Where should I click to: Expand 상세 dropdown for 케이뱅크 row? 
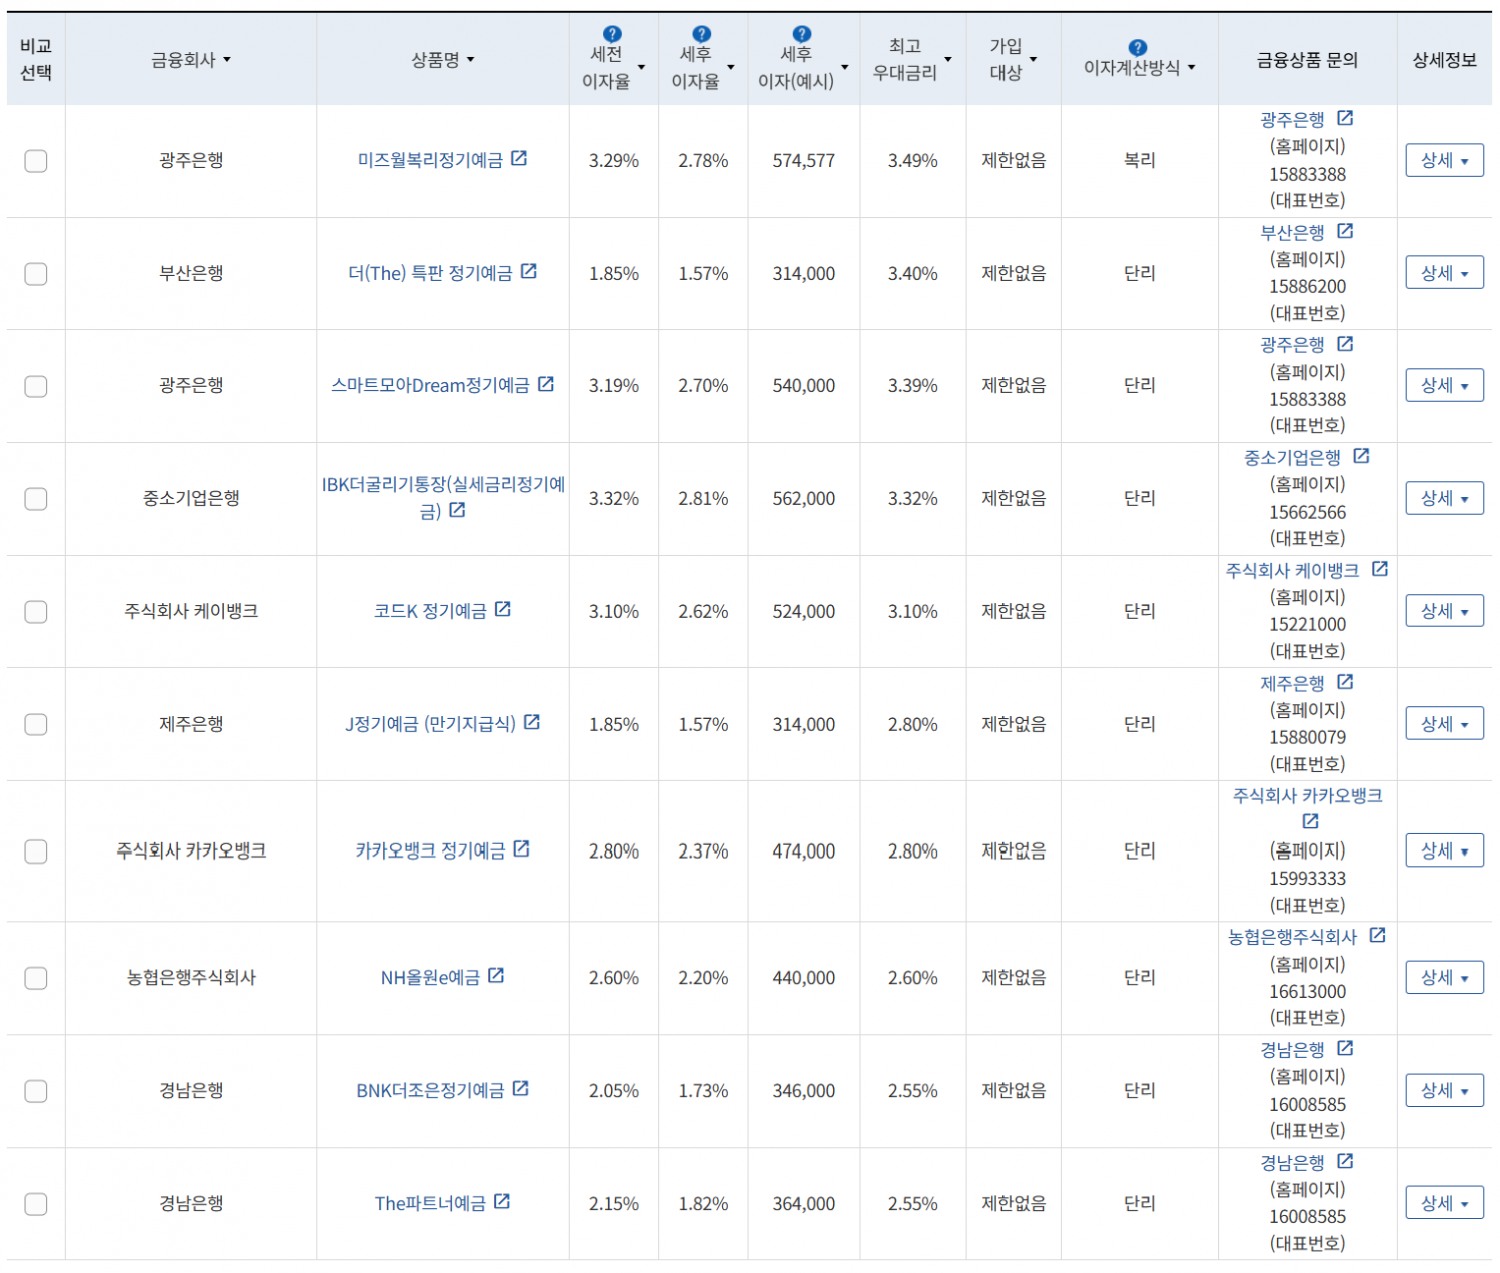tap(1444, 611)
